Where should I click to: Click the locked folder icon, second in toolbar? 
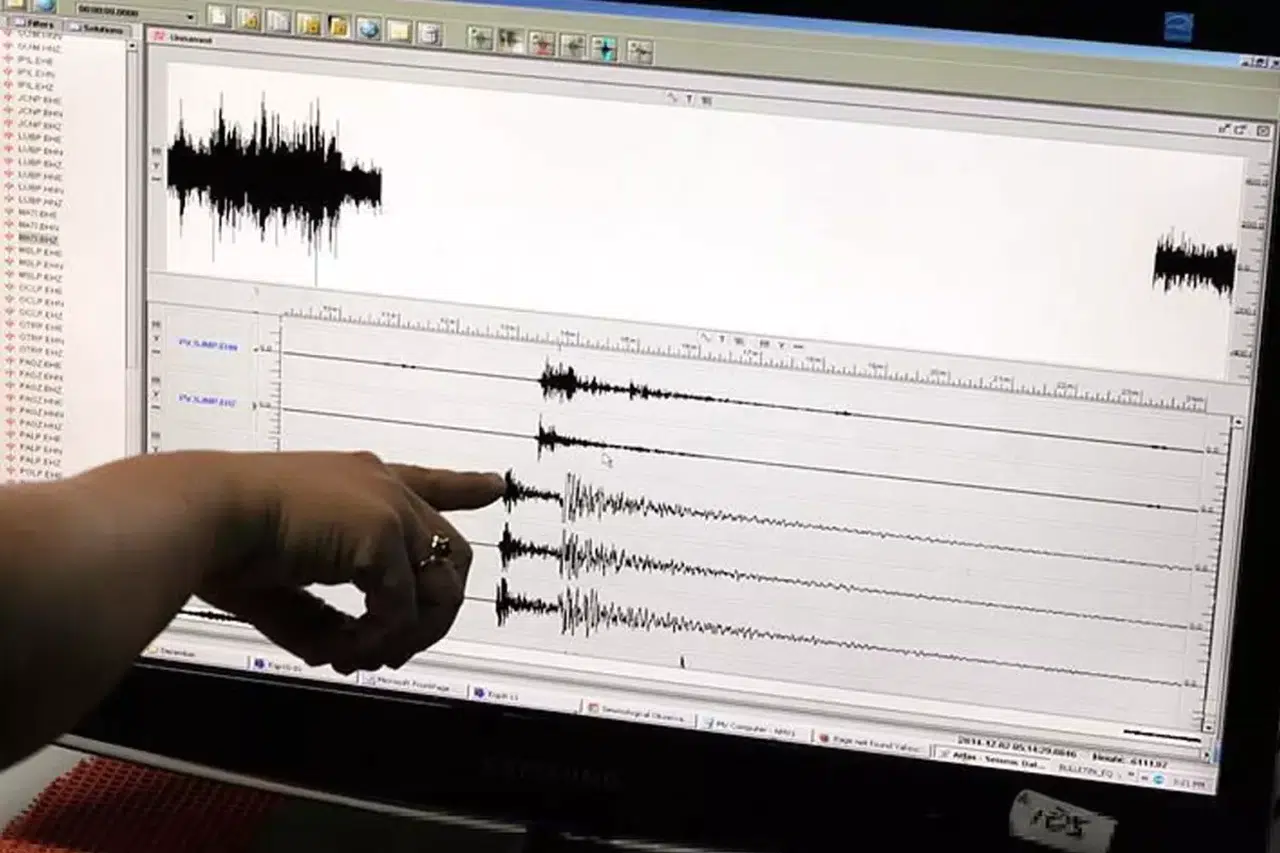(247, 18)
